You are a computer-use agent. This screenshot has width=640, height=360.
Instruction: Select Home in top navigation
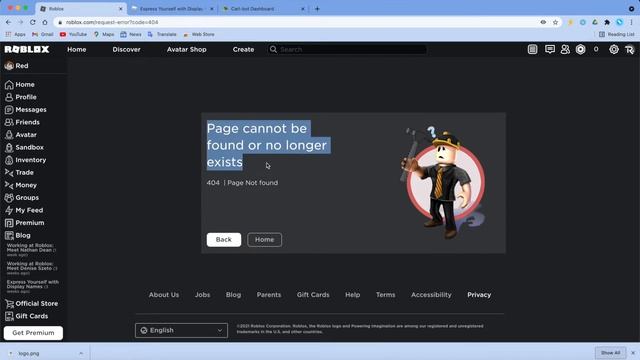77,49
